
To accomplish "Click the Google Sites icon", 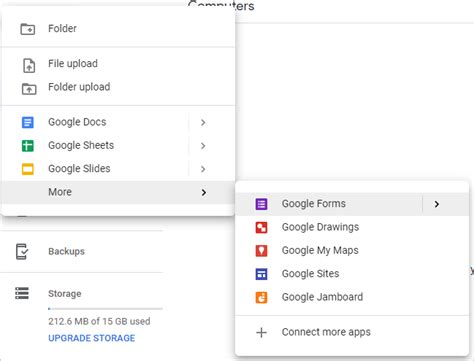I will [261, 274].
